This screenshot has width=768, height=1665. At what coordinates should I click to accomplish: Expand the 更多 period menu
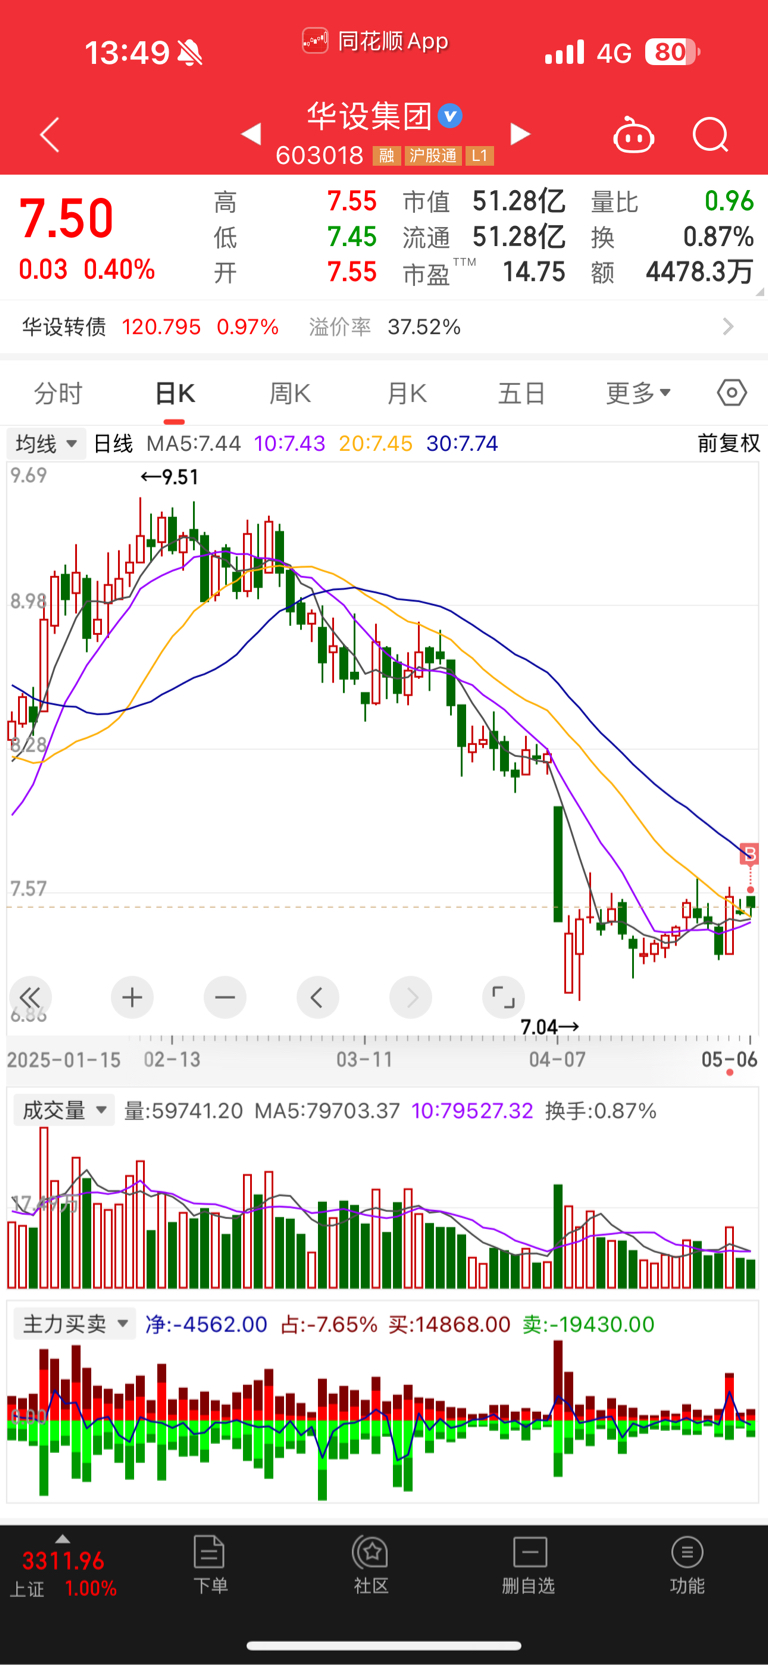tap(638, 393)
